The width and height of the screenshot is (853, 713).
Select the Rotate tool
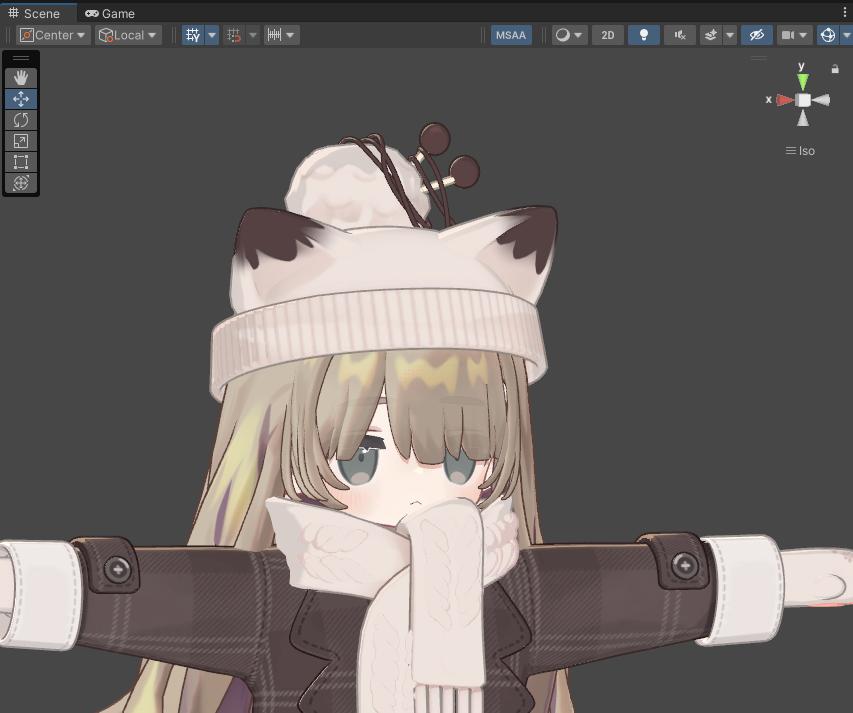click(x=21, y=120)
